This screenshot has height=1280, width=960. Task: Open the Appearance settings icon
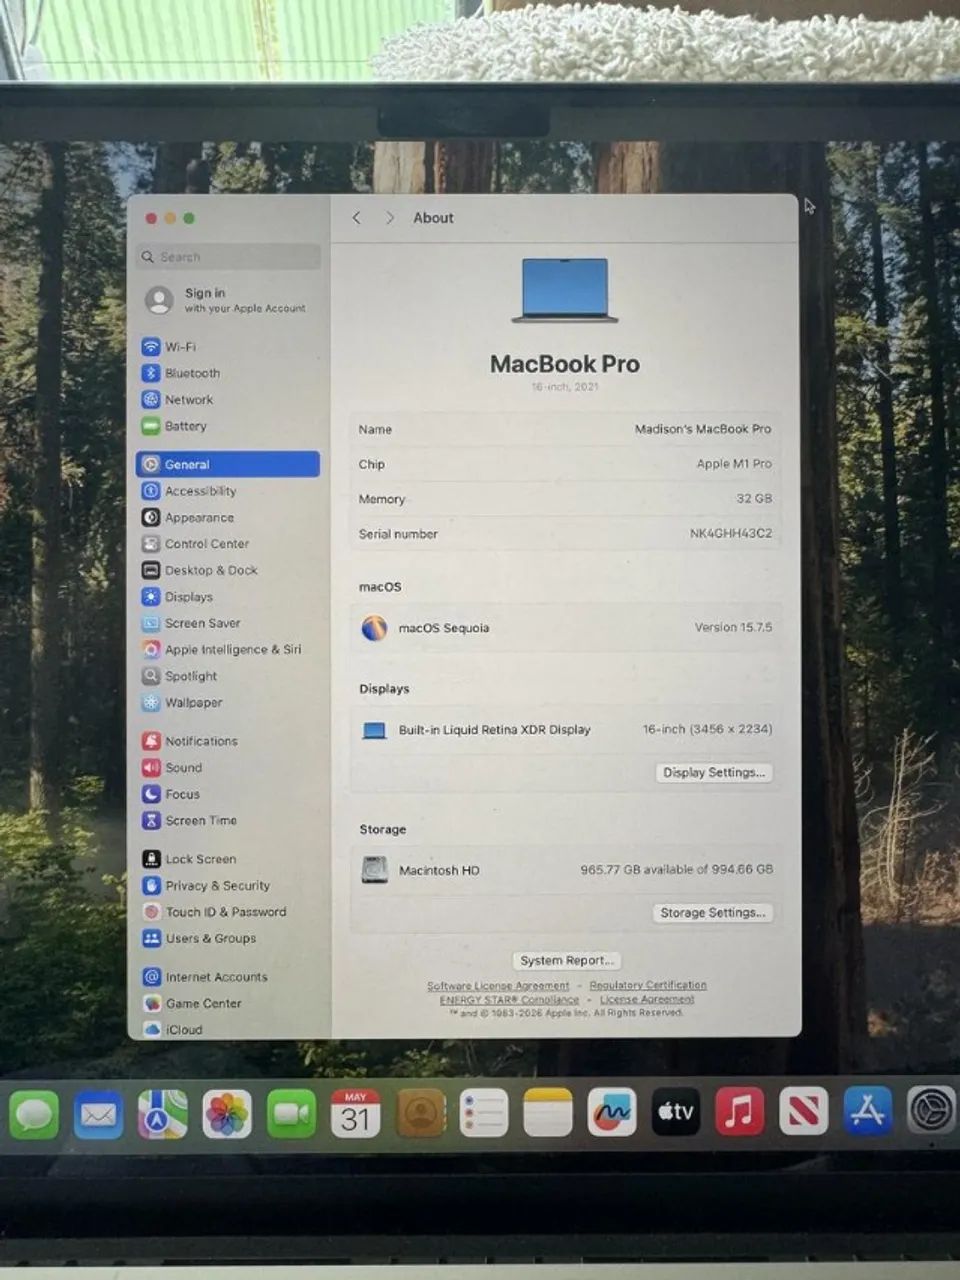click(x=151, y=517)
